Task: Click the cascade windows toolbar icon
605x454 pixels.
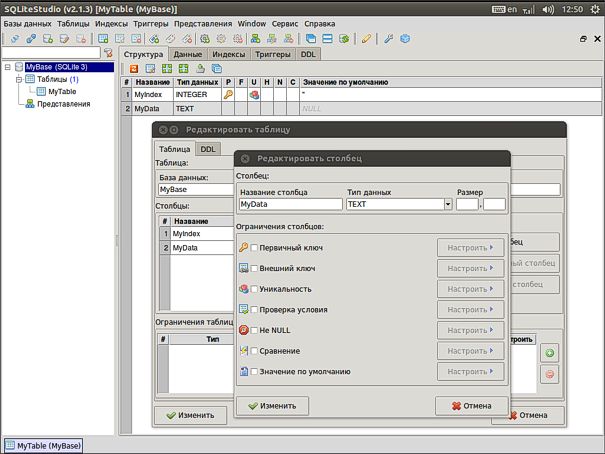Action: (x=311, y=39)
